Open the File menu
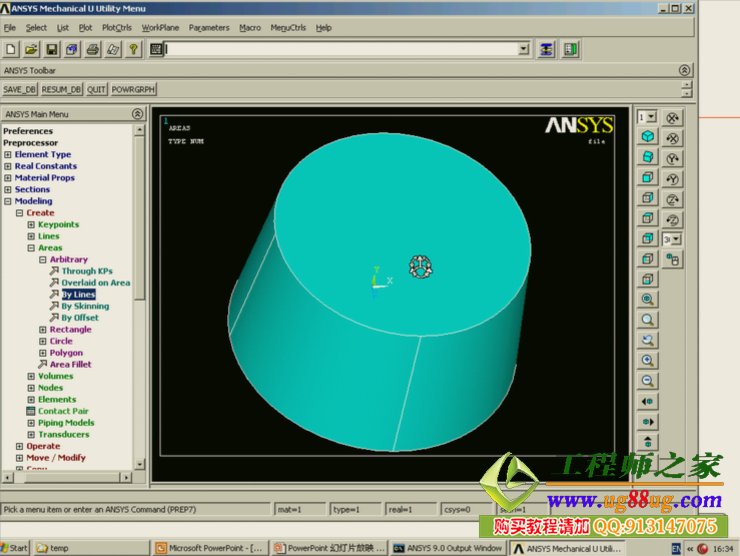 (x=9, y=28)
